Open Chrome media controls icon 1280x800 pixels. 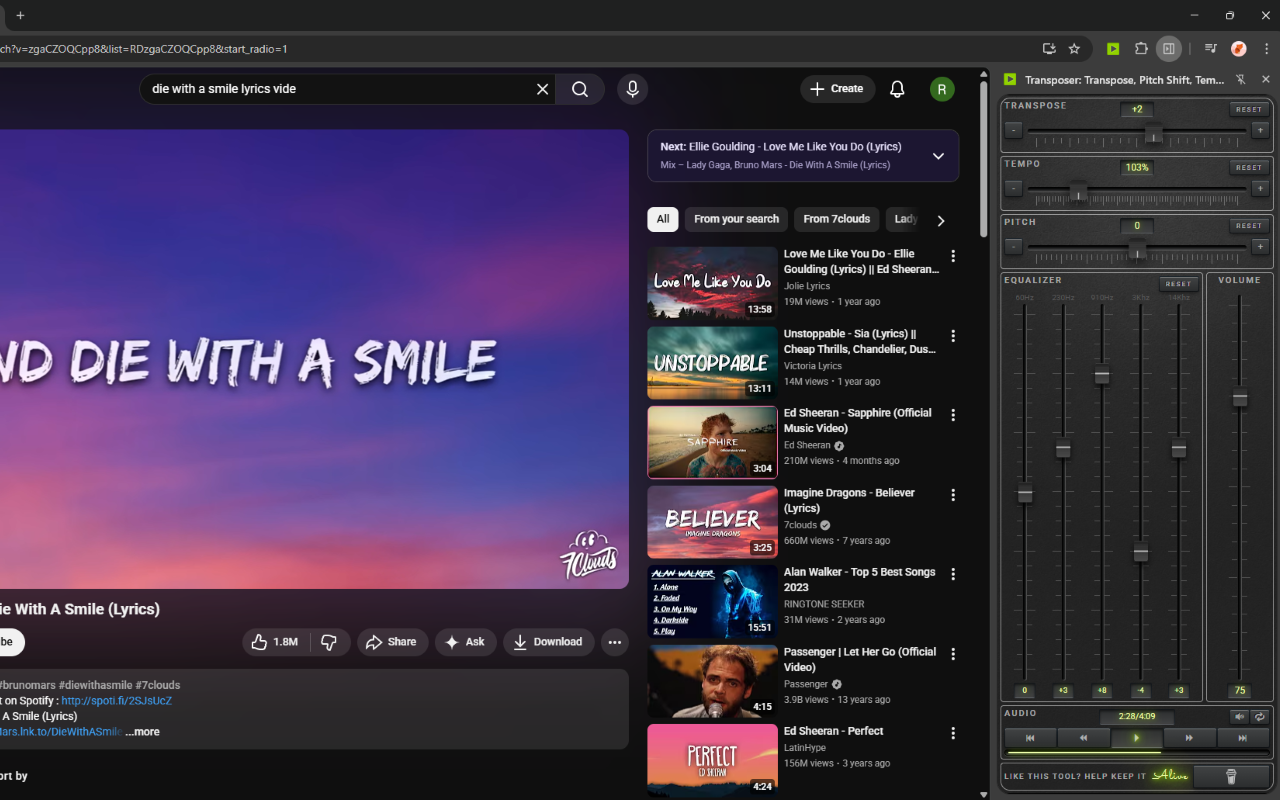click(1210, 48)
